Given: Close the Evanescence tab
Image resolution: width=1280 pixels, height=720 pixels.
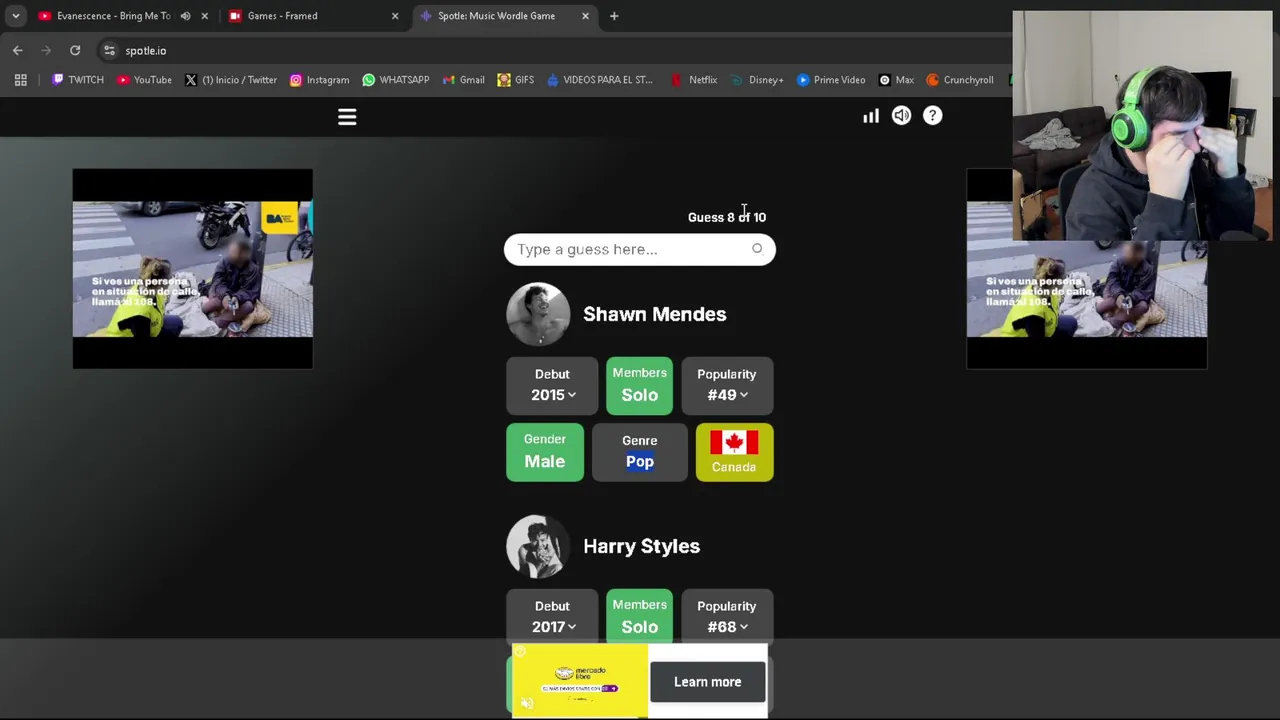Looking at the screenshot, I should [x=204, y=16].
